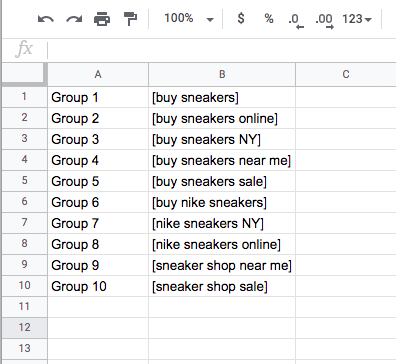Image resolution: width=396 pixels, height=364 pixels.
Task: Select row 9 header
Action: pyautogui.click(x=25, y=265)
